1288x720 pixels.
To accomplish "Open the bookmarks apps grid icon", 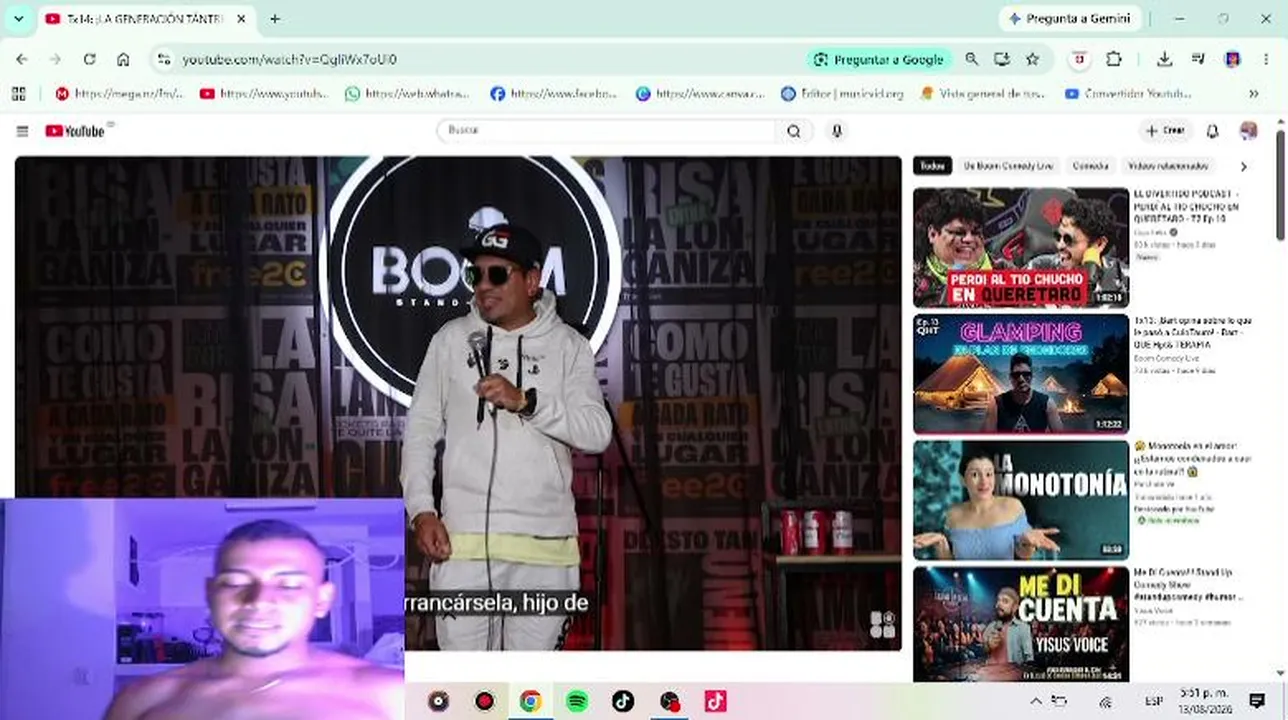I will coord(18,94).
